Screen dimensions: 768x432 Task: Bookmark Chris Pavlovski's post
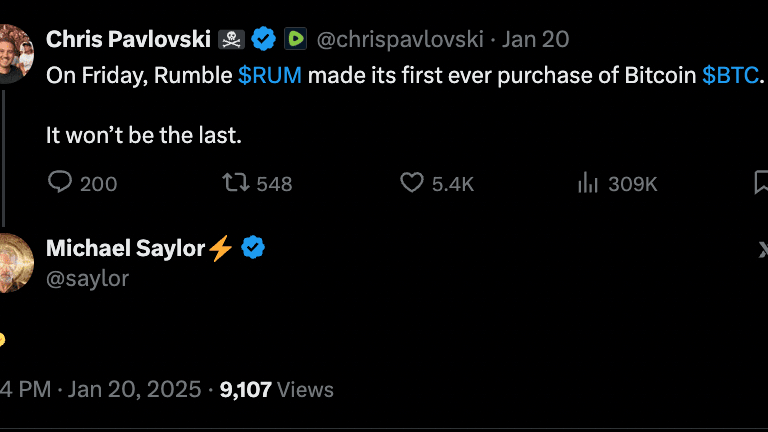coord(760,183)
